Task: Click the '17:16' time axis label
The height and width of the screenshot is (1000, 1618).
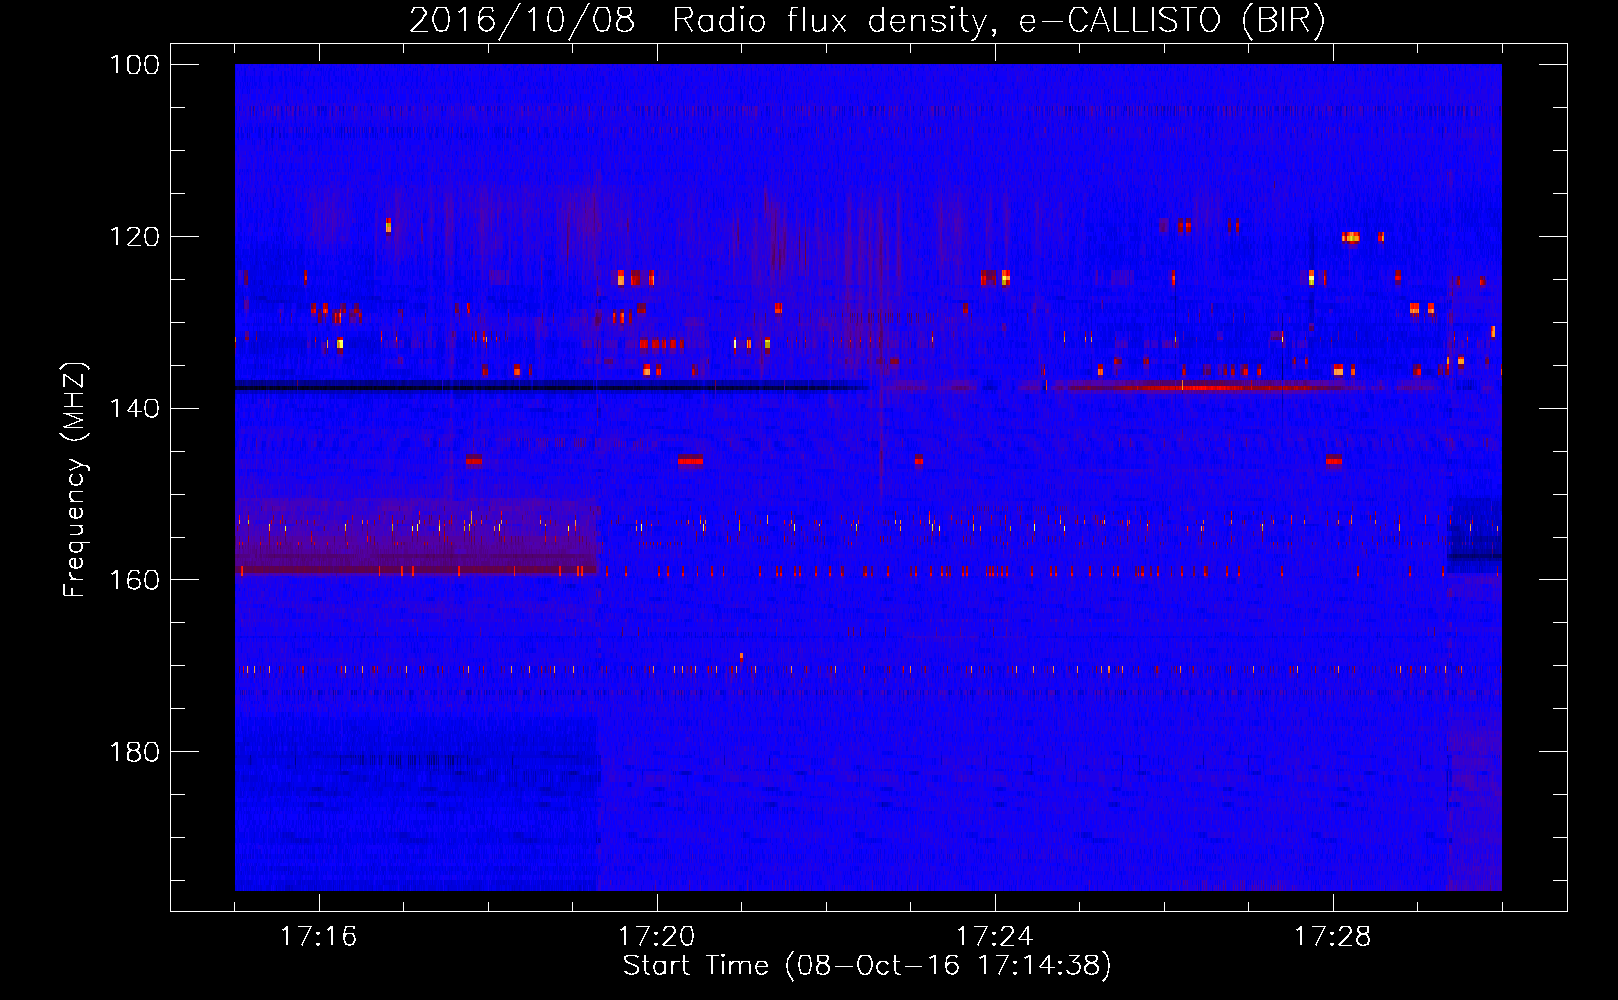Action: 319,937
